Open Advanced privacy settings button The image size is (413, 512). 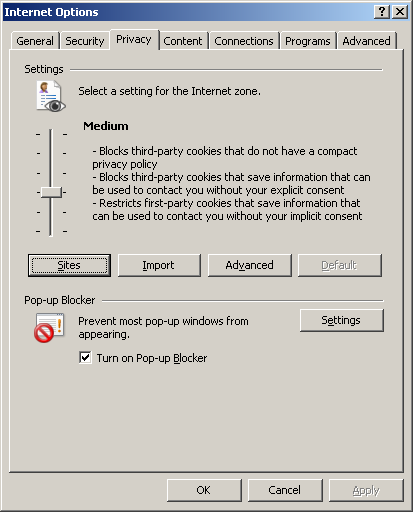coord(250,265)
